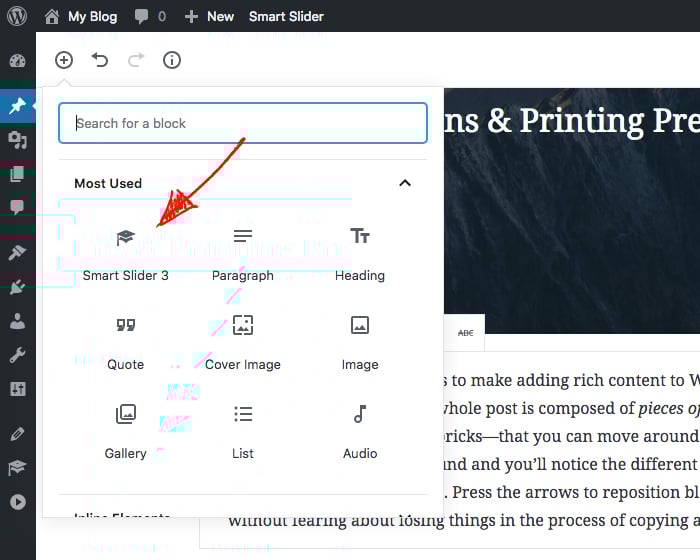Open Smart Slider admin bar item
The image size is (700, 560).
[286, 17]
